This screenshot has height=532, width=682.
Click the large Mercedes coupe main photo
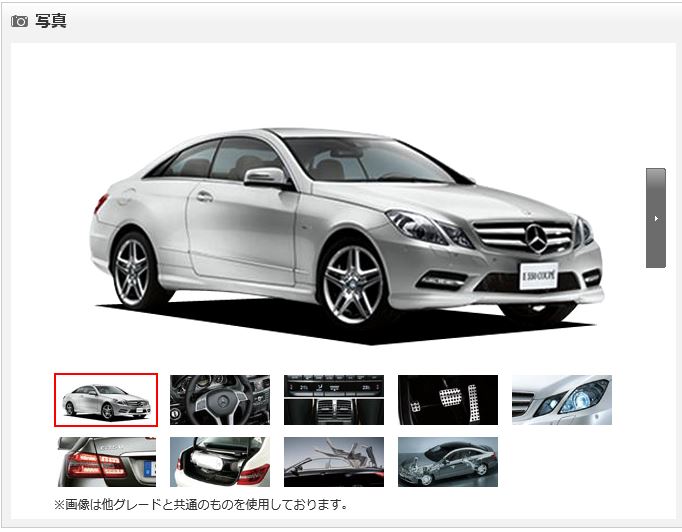click(x=347, y=236)
